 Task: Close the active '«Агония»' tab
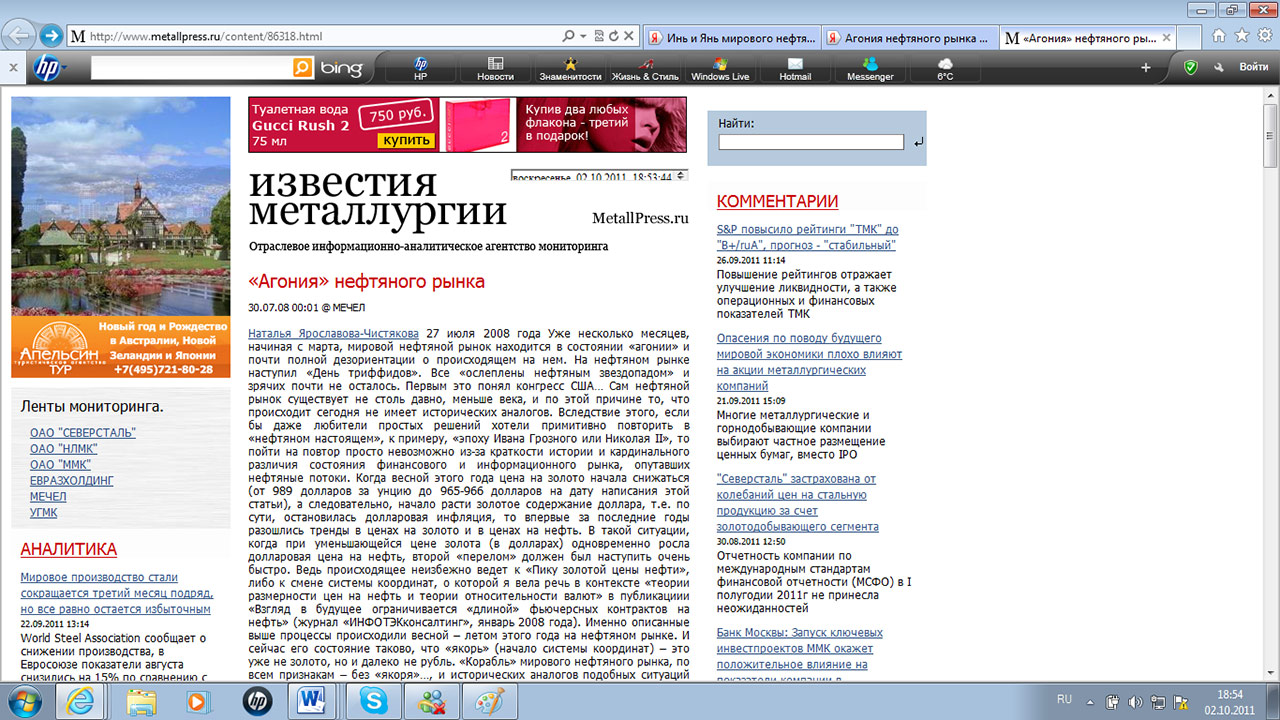[x=1165, y=38]
